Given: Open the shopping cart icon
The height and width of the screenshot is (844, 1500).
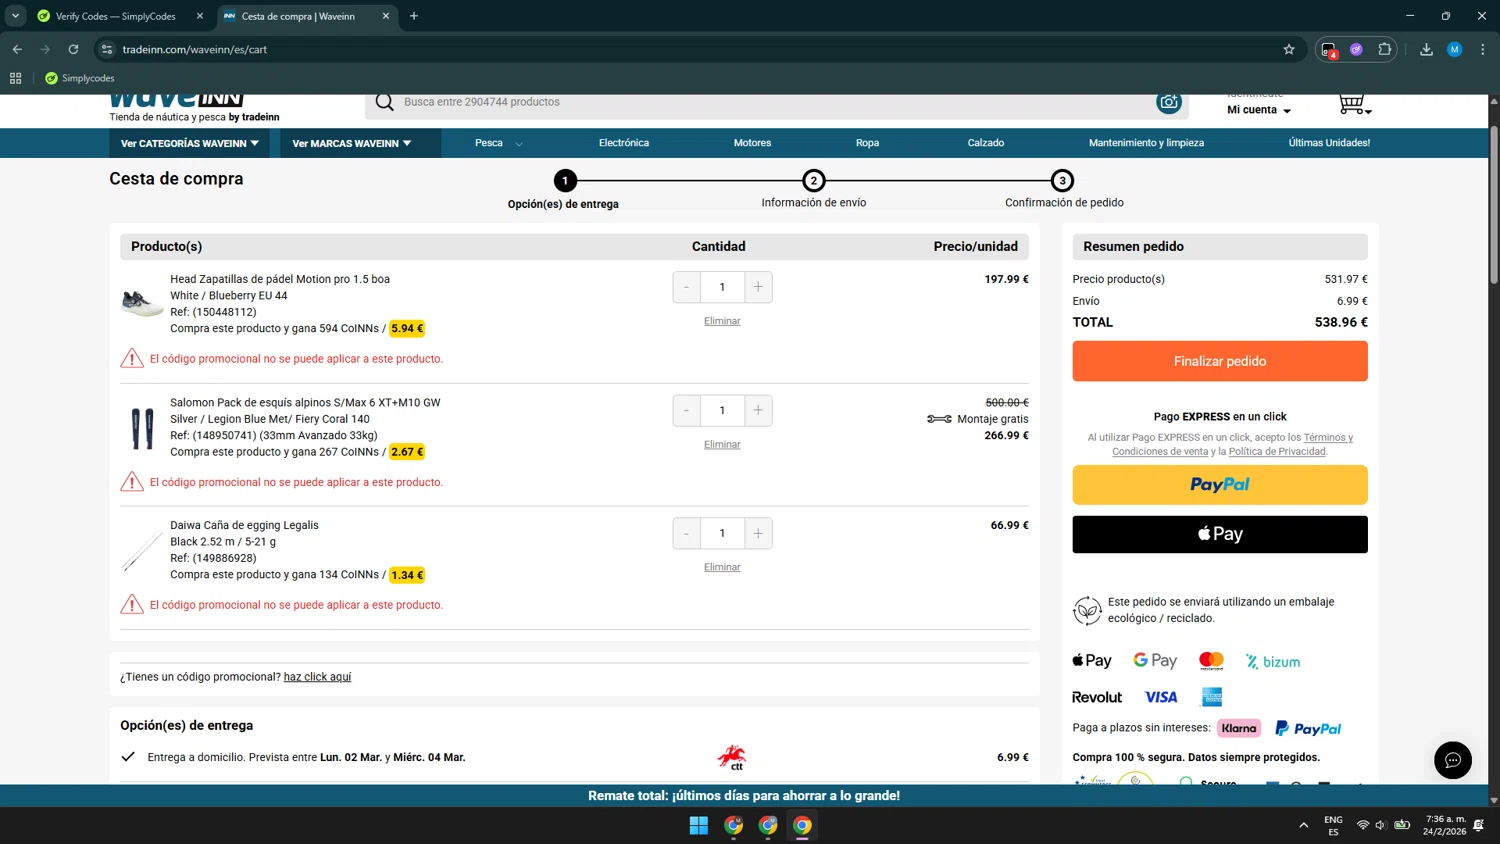Looking at the screenshot, I should click(1353, 104).
